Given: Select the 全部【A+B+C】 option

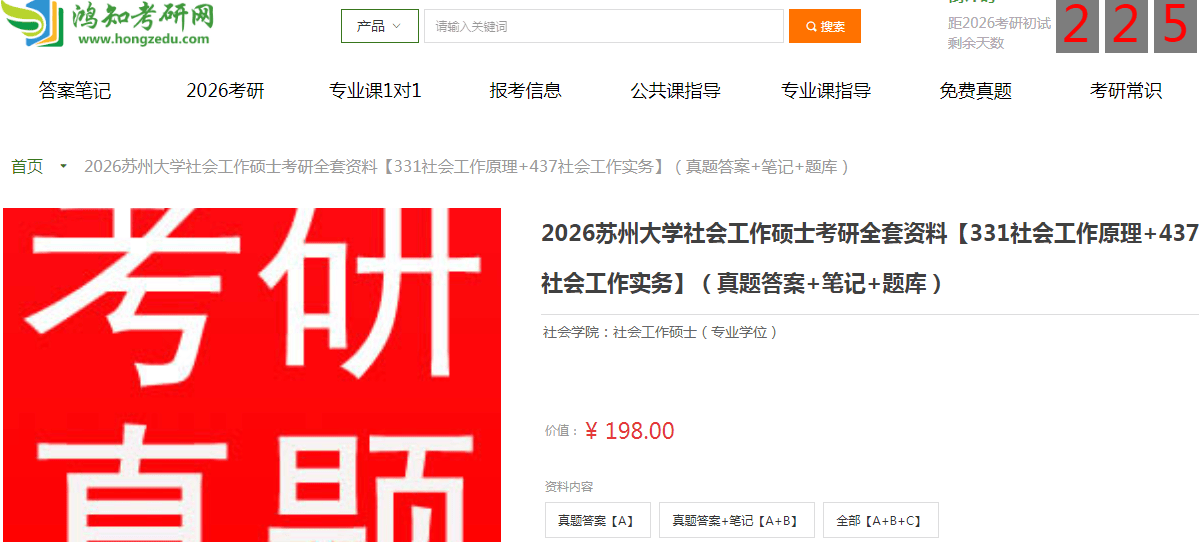Looking at the screenshot, I should pos(881,521).
